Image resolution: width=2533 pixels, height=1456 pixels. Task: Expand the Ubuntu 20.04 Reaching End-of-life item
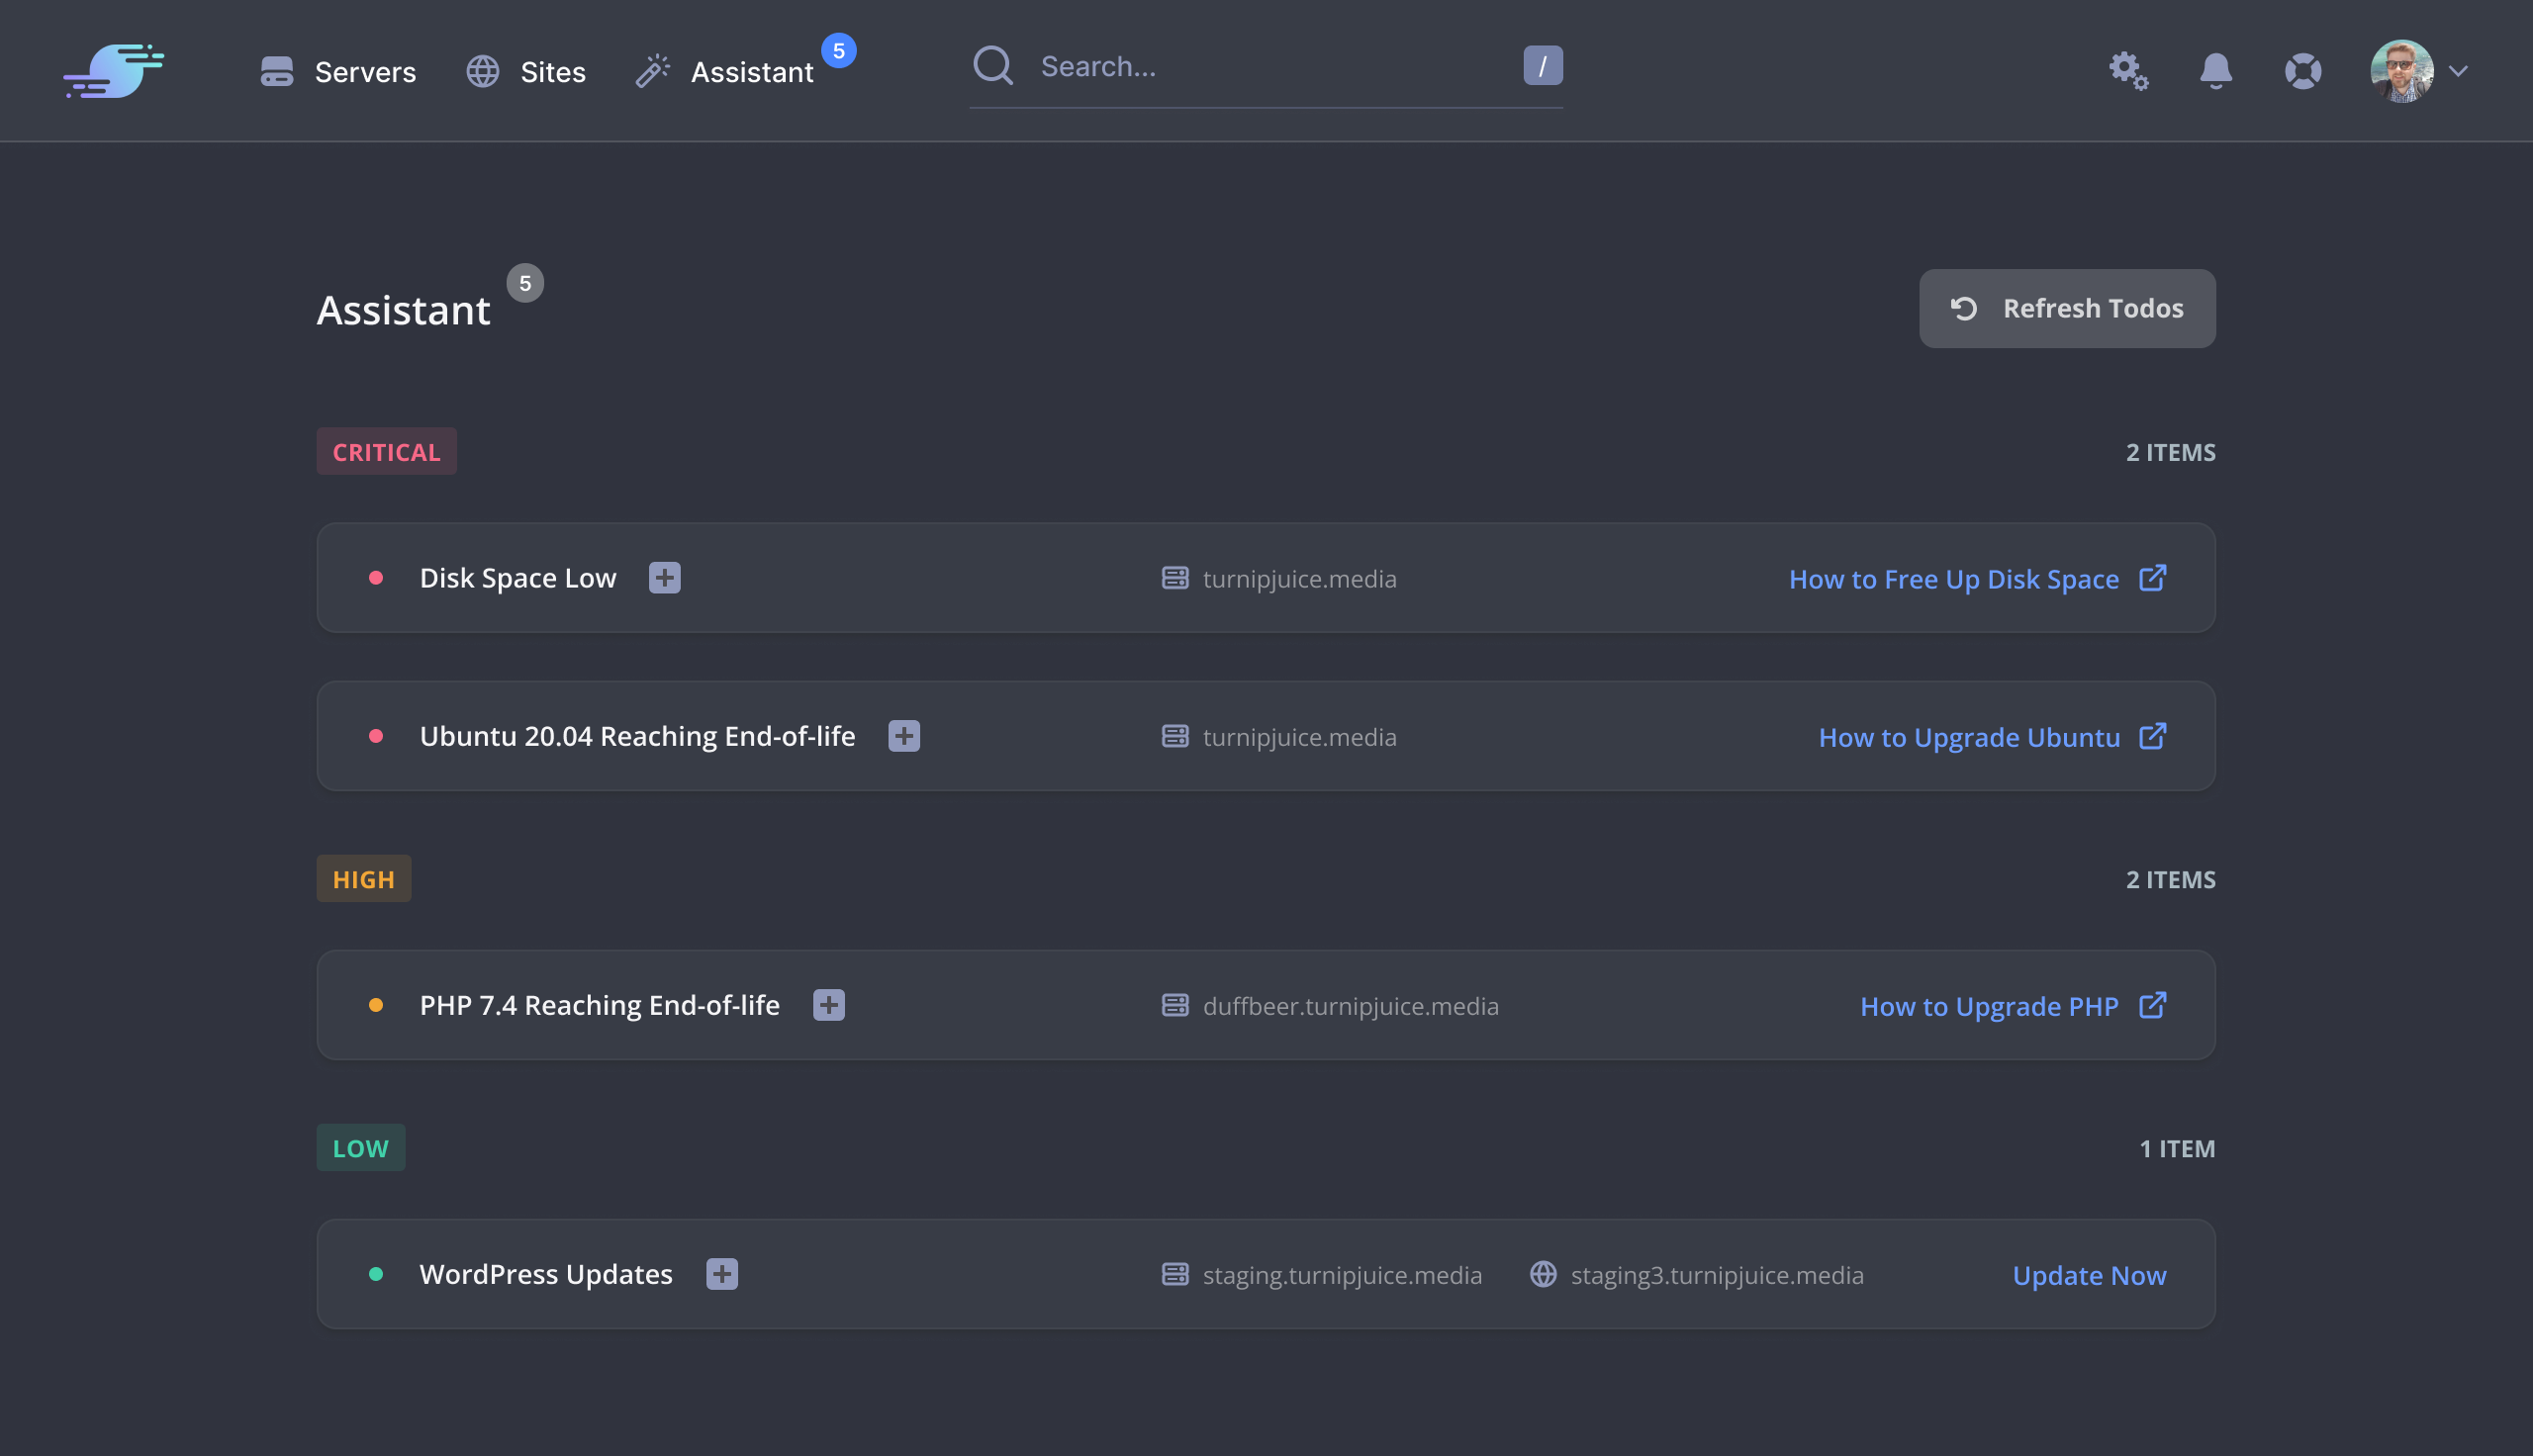tap(902, 736)
